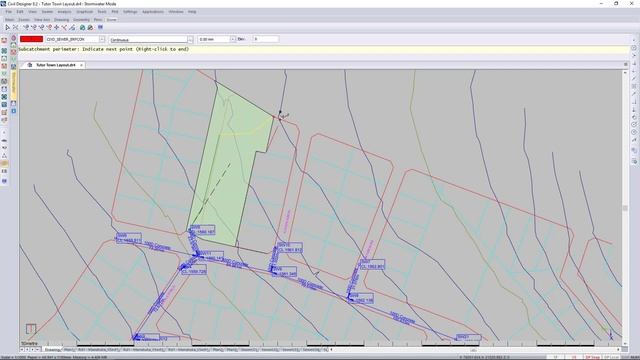640x360 pixels.
Task: Open the Graphical menu
Action: pyautogui.click(x=84, y=12)
